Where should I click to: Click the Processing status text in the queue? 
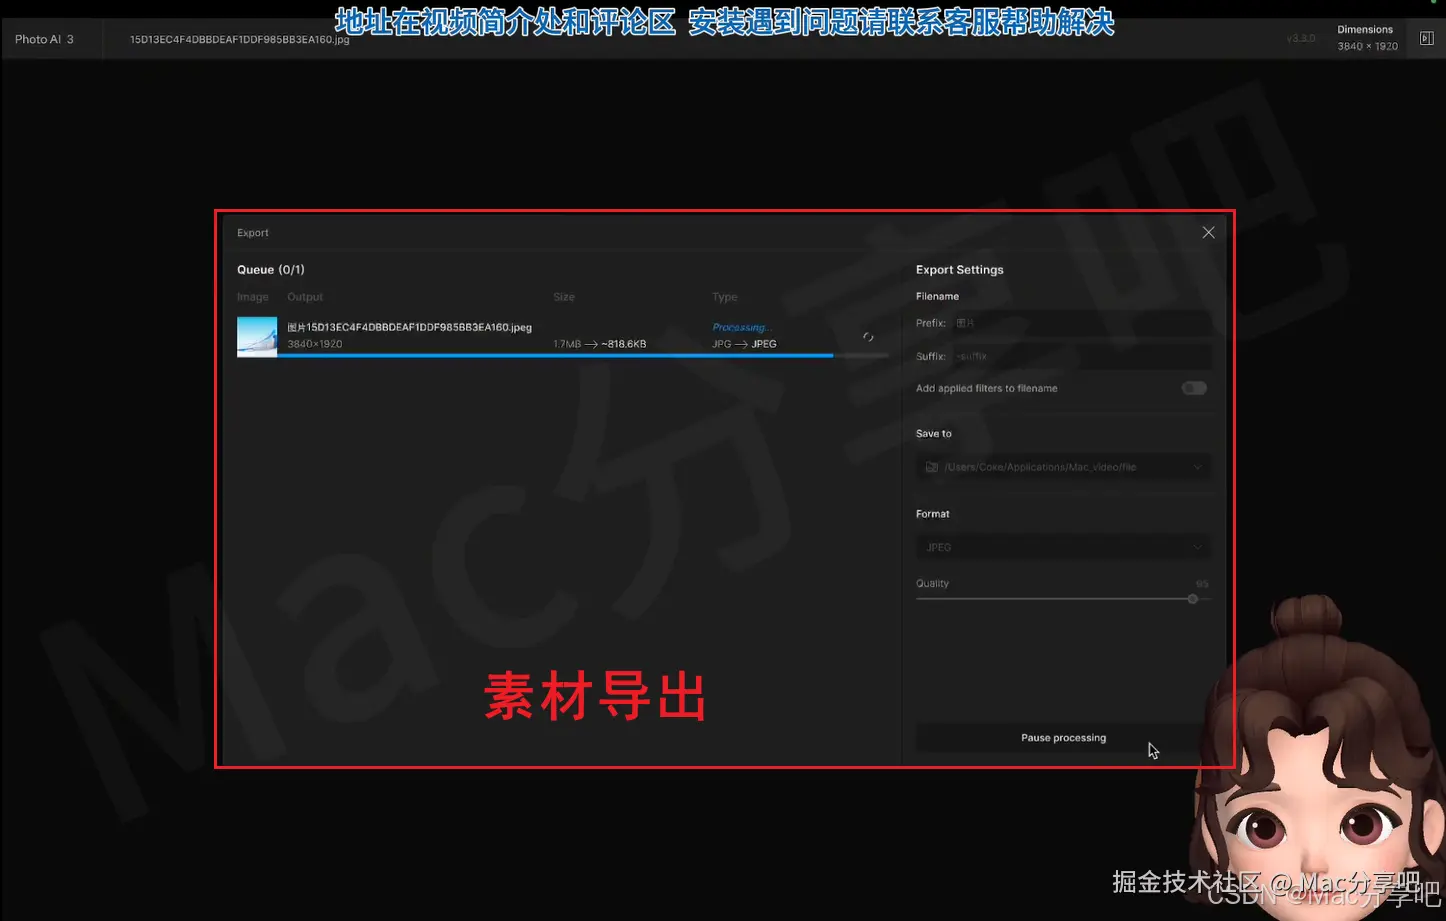tap(741, 327)
